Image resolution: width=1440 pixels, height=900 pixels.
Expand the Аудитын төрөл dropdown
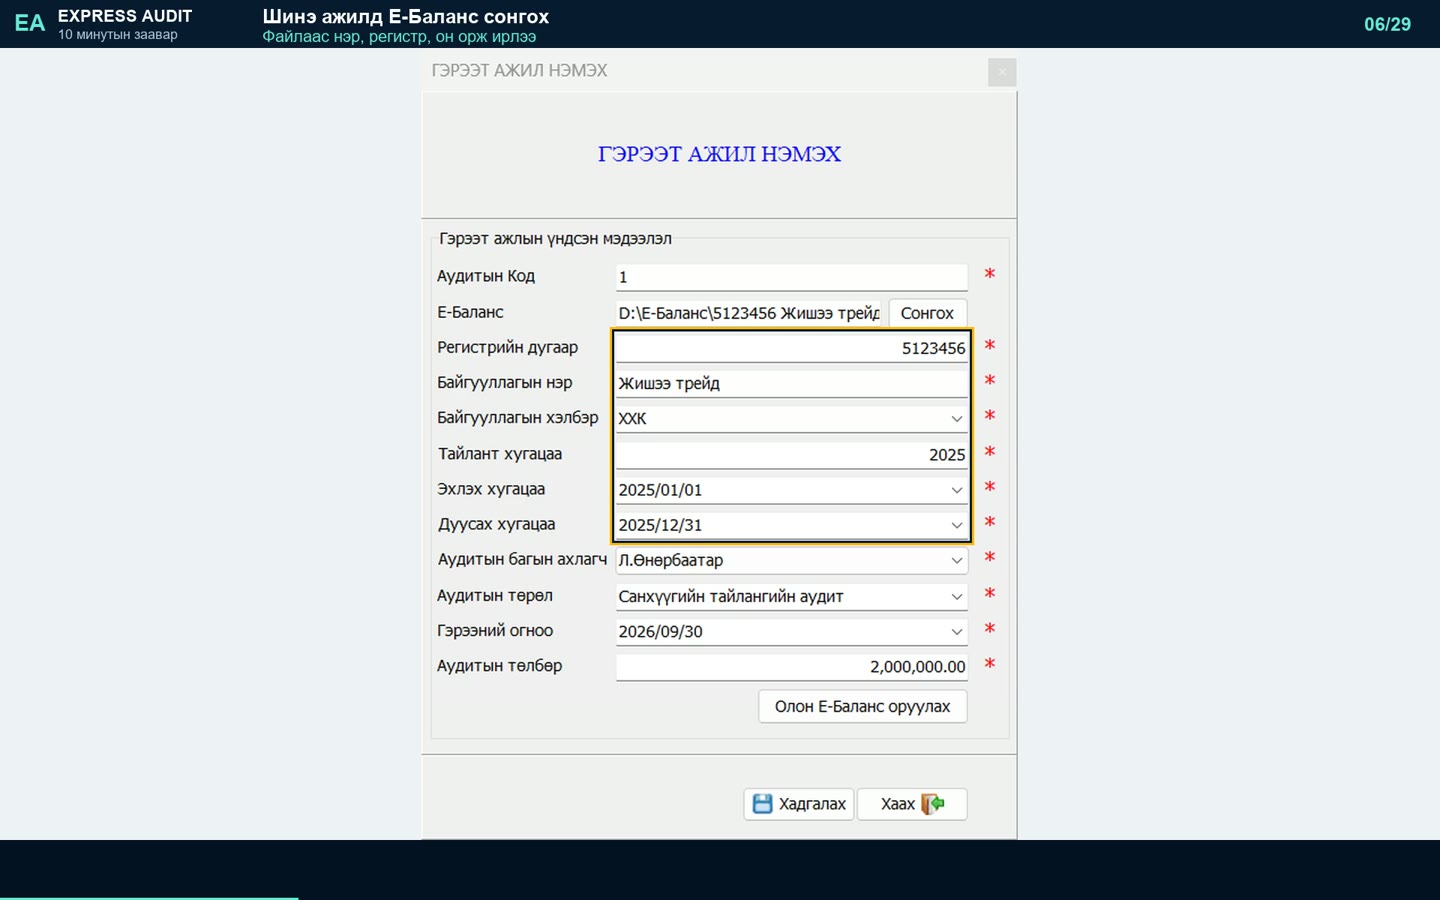click(956, 597)
